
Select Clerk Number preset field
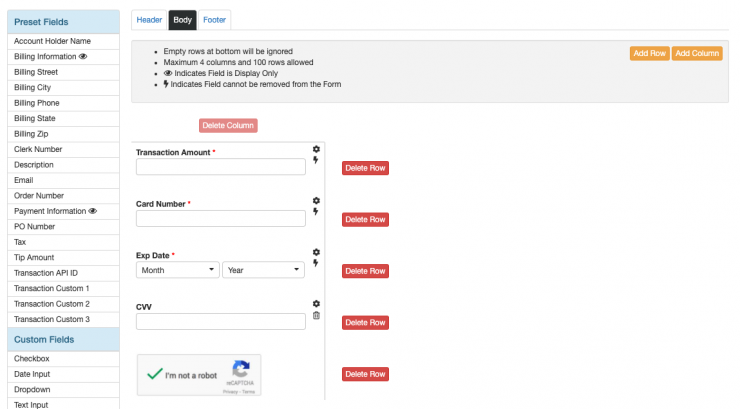63,150
